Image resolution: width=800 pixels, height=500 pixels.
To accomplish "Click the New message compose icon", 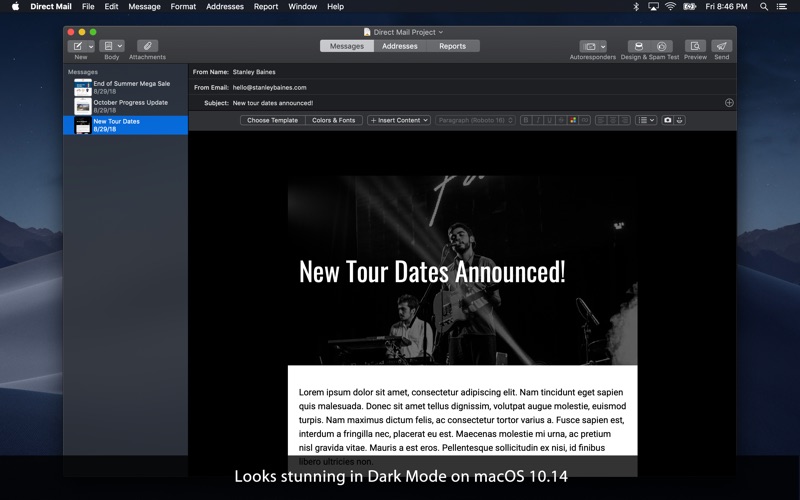I will point(77,46).
